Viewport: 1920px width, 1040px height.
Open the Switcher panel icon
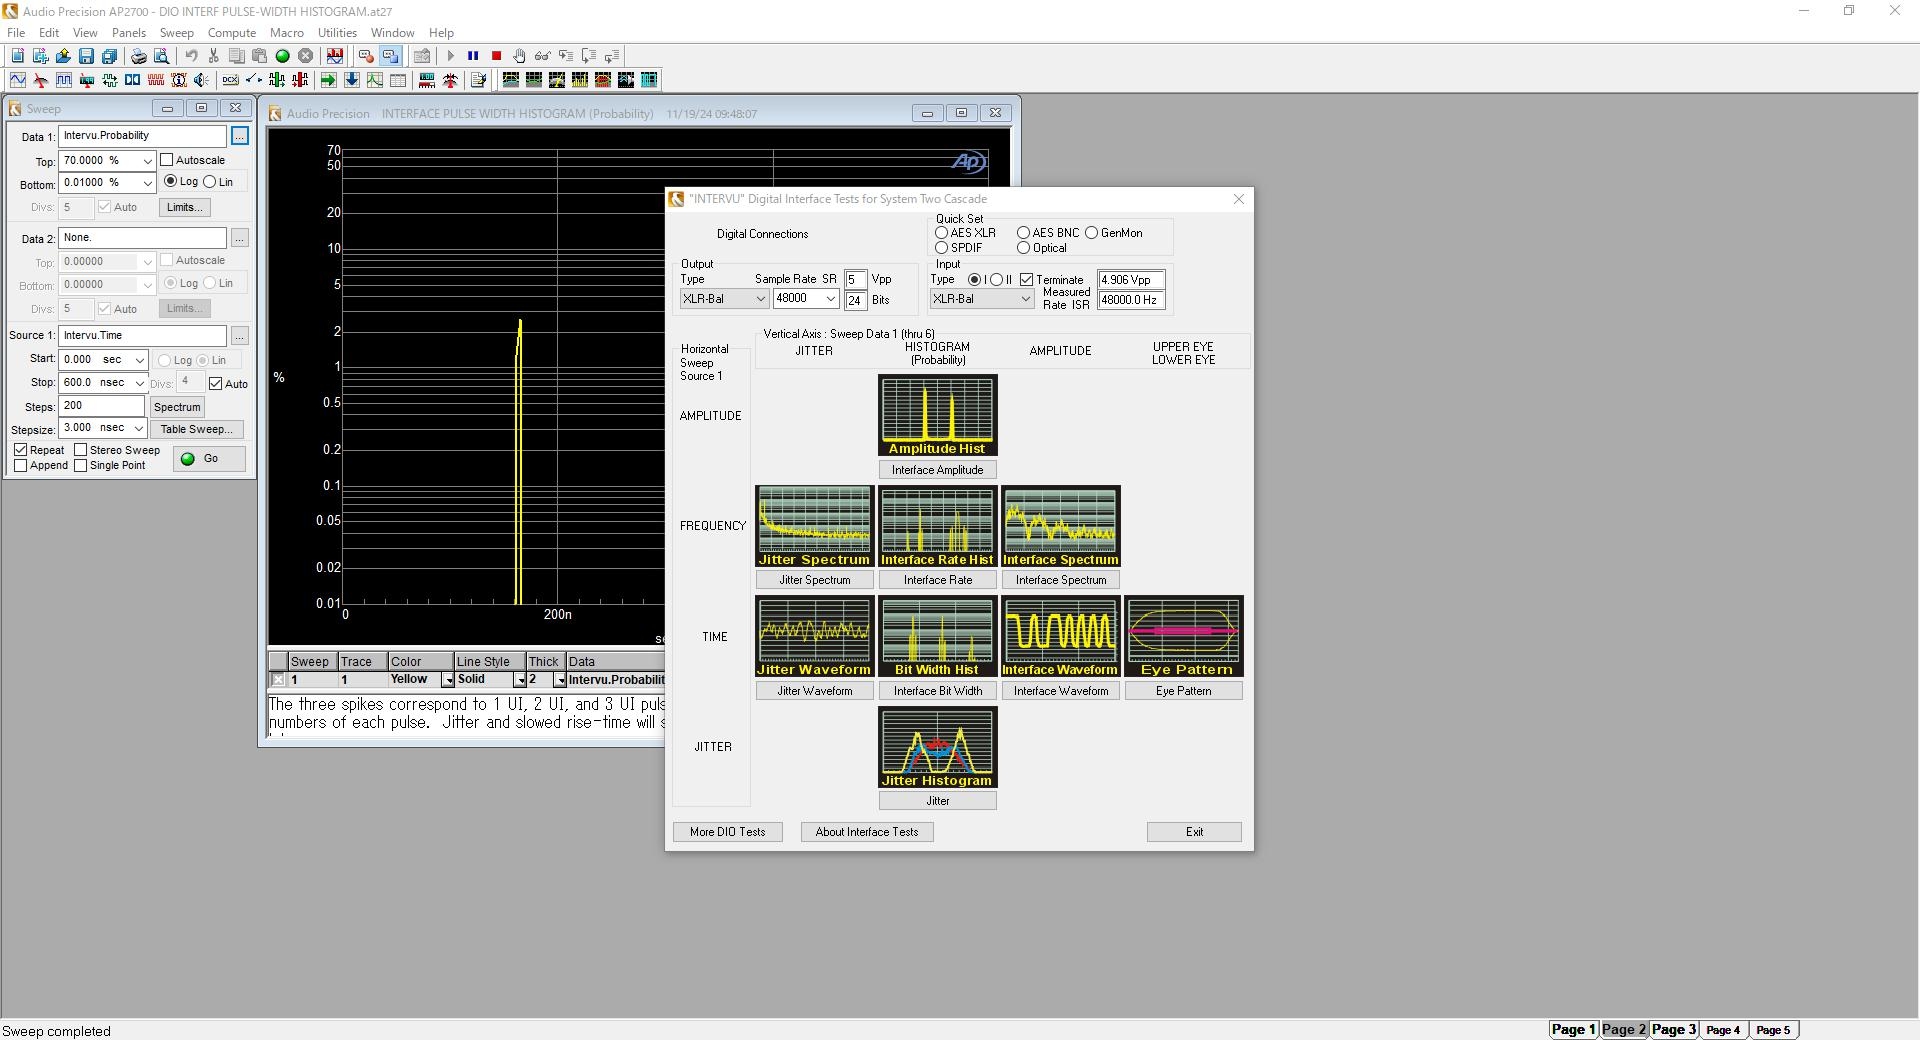(254, 80)
